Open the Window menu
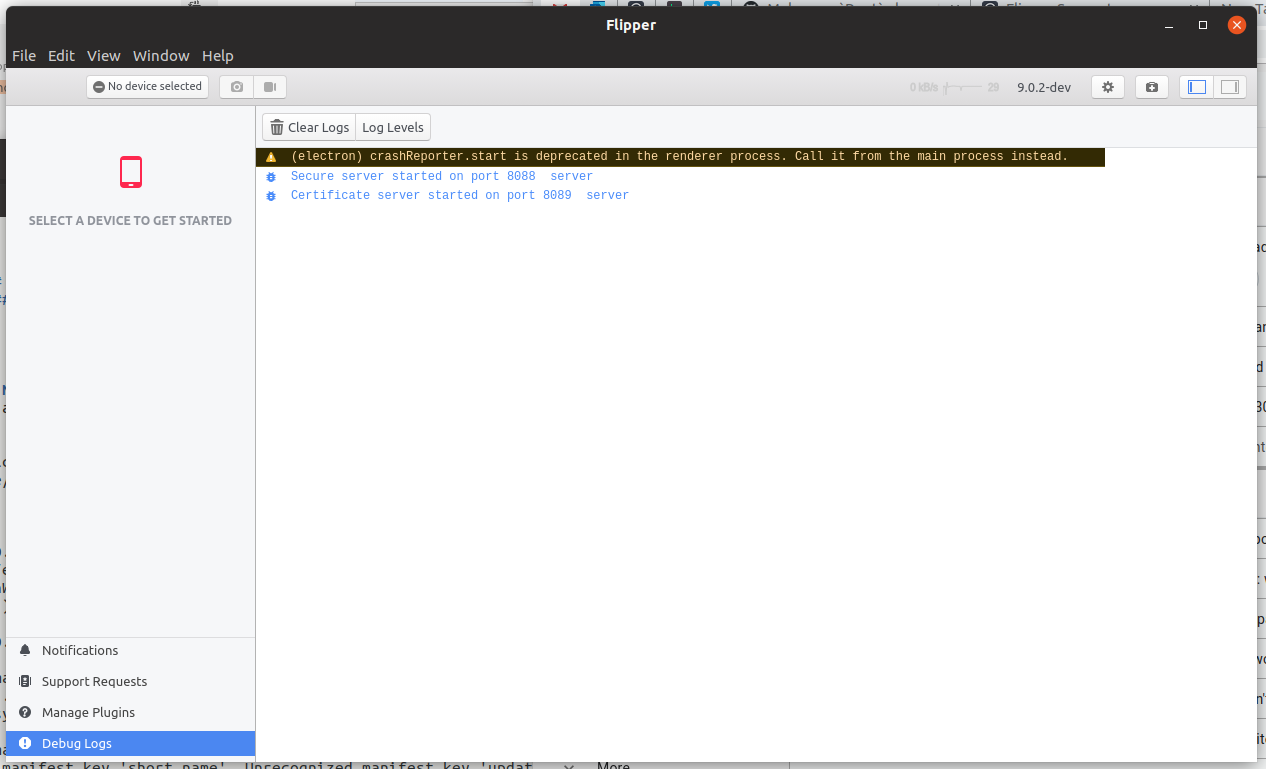The height and width of the screenshot is (769, 1266). [161, 56]
